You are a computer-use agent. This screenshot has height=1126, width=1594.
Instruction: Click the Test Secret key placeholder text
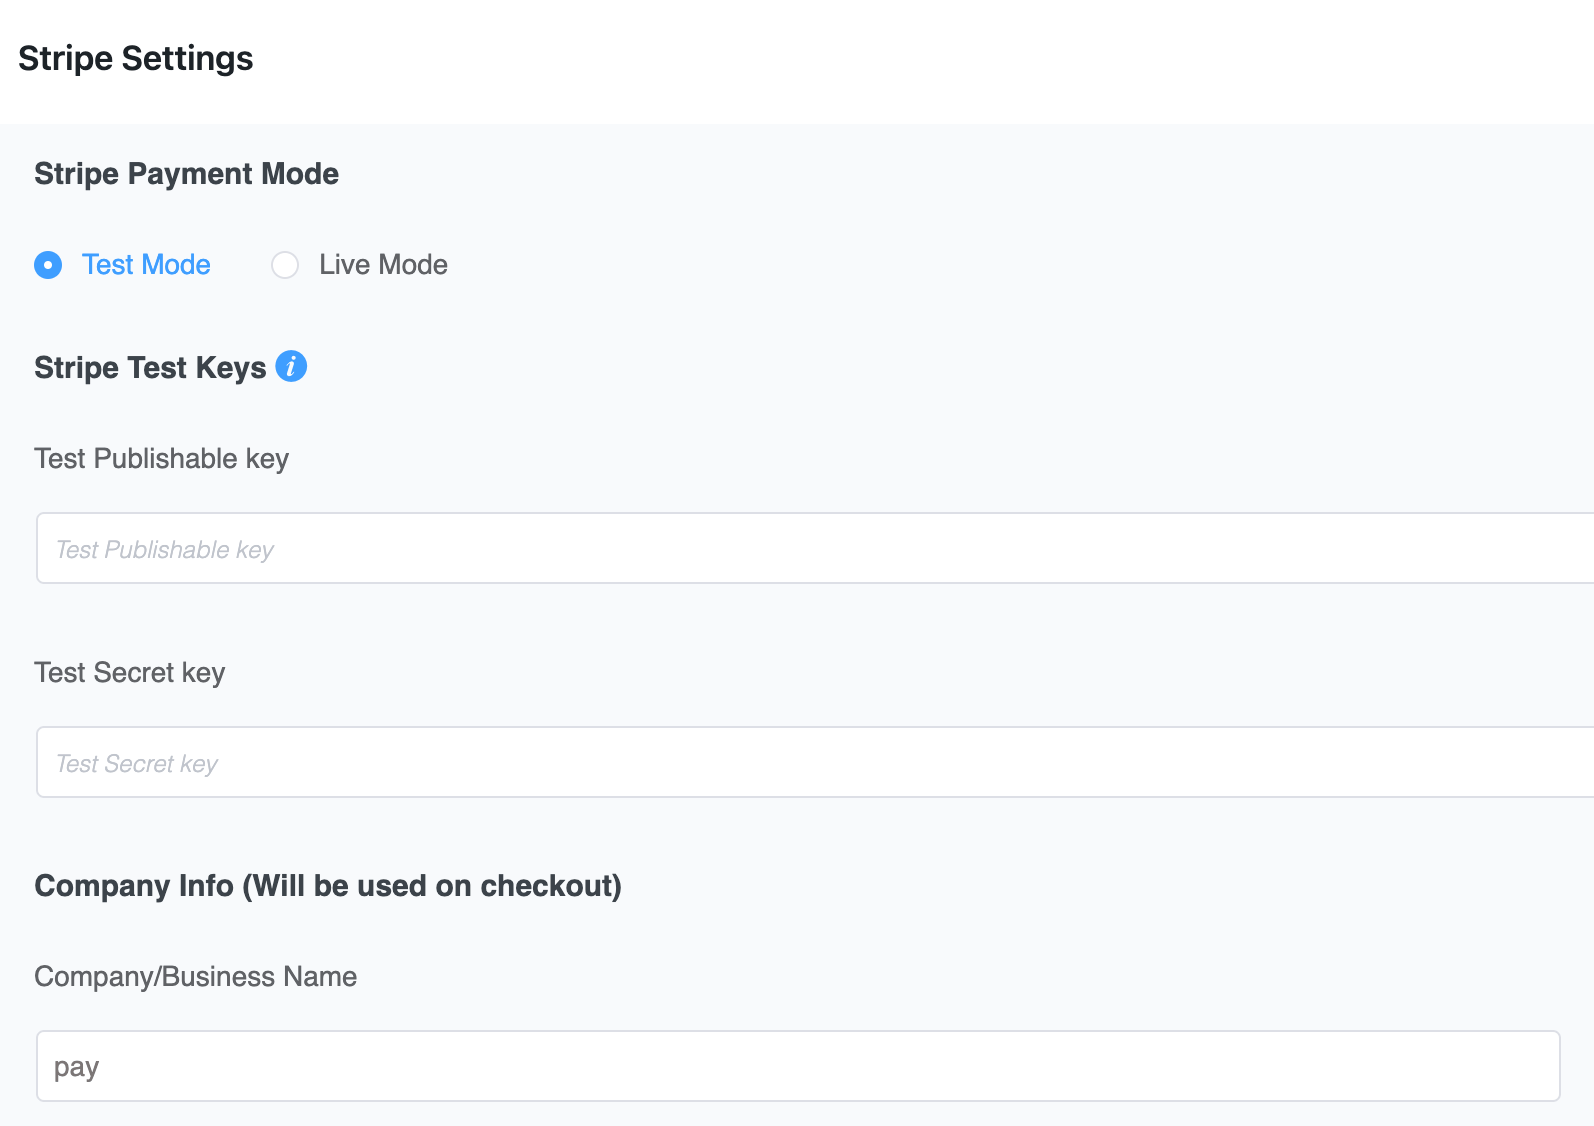pyautogui.click(x=137, y=764)
